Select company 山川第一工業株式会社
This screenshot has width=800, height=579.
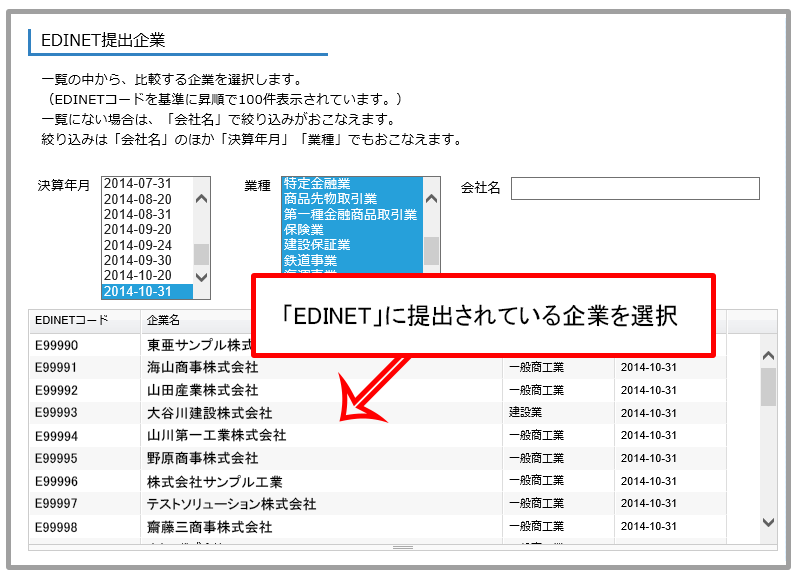click(216, 435)
